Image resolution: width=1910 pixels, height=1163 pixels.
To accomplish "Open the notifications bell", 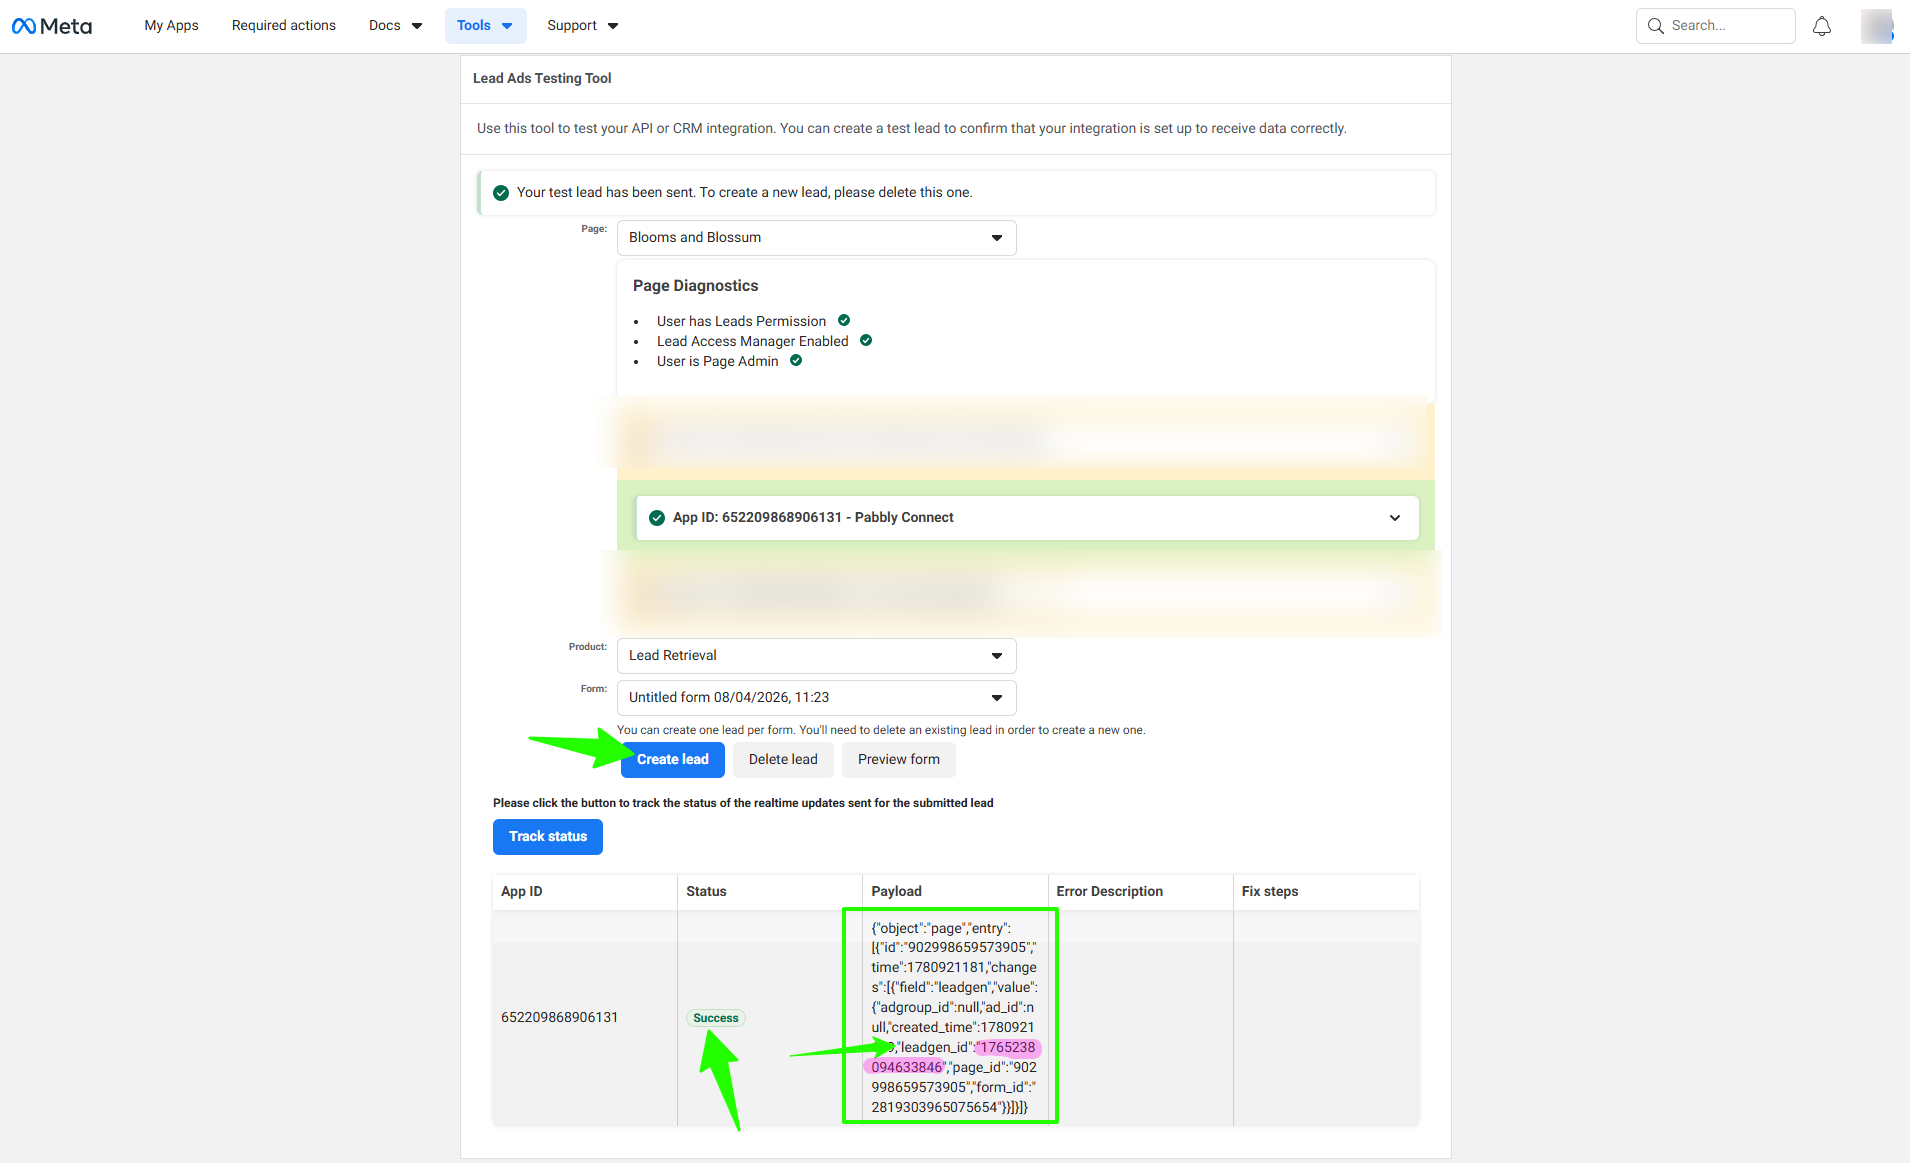I will click(1822, 26).
